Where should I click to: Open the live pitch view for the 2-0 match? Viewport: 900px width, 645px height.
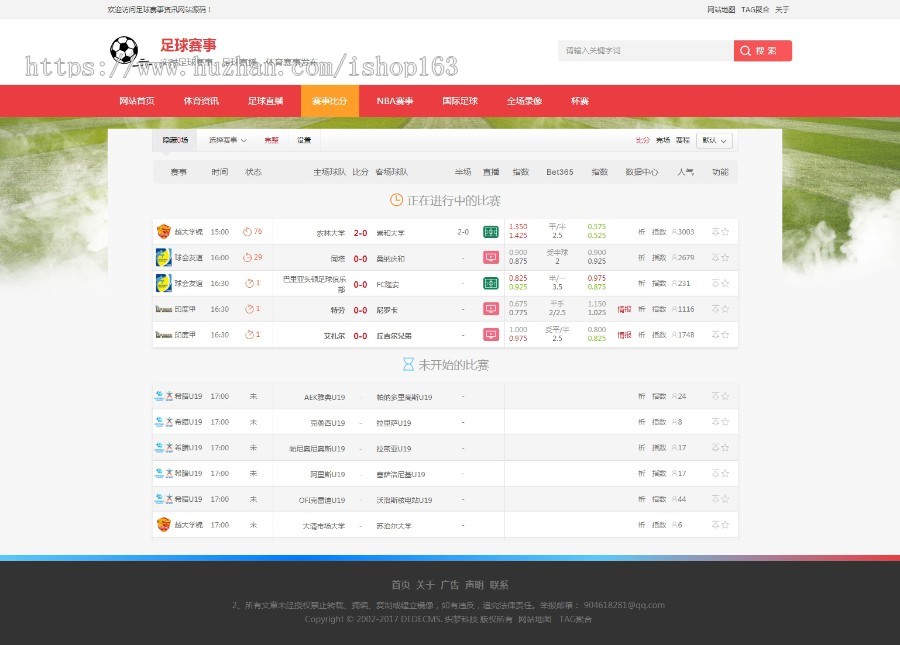click(491, 232)
